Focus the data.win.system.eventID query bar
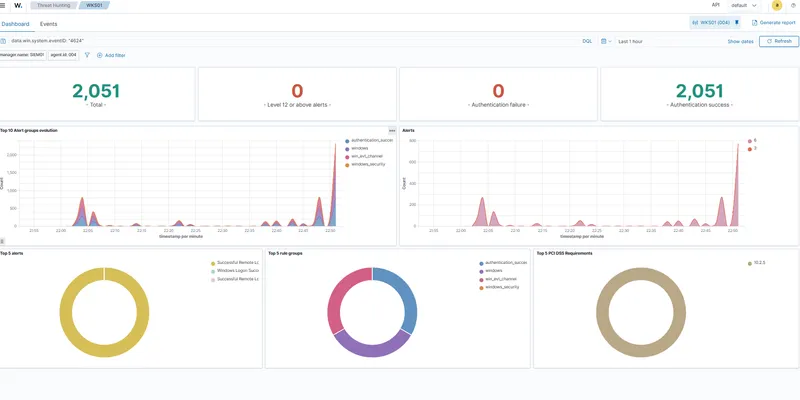Viewport: 800px width, 400px height. click(293, 41)
